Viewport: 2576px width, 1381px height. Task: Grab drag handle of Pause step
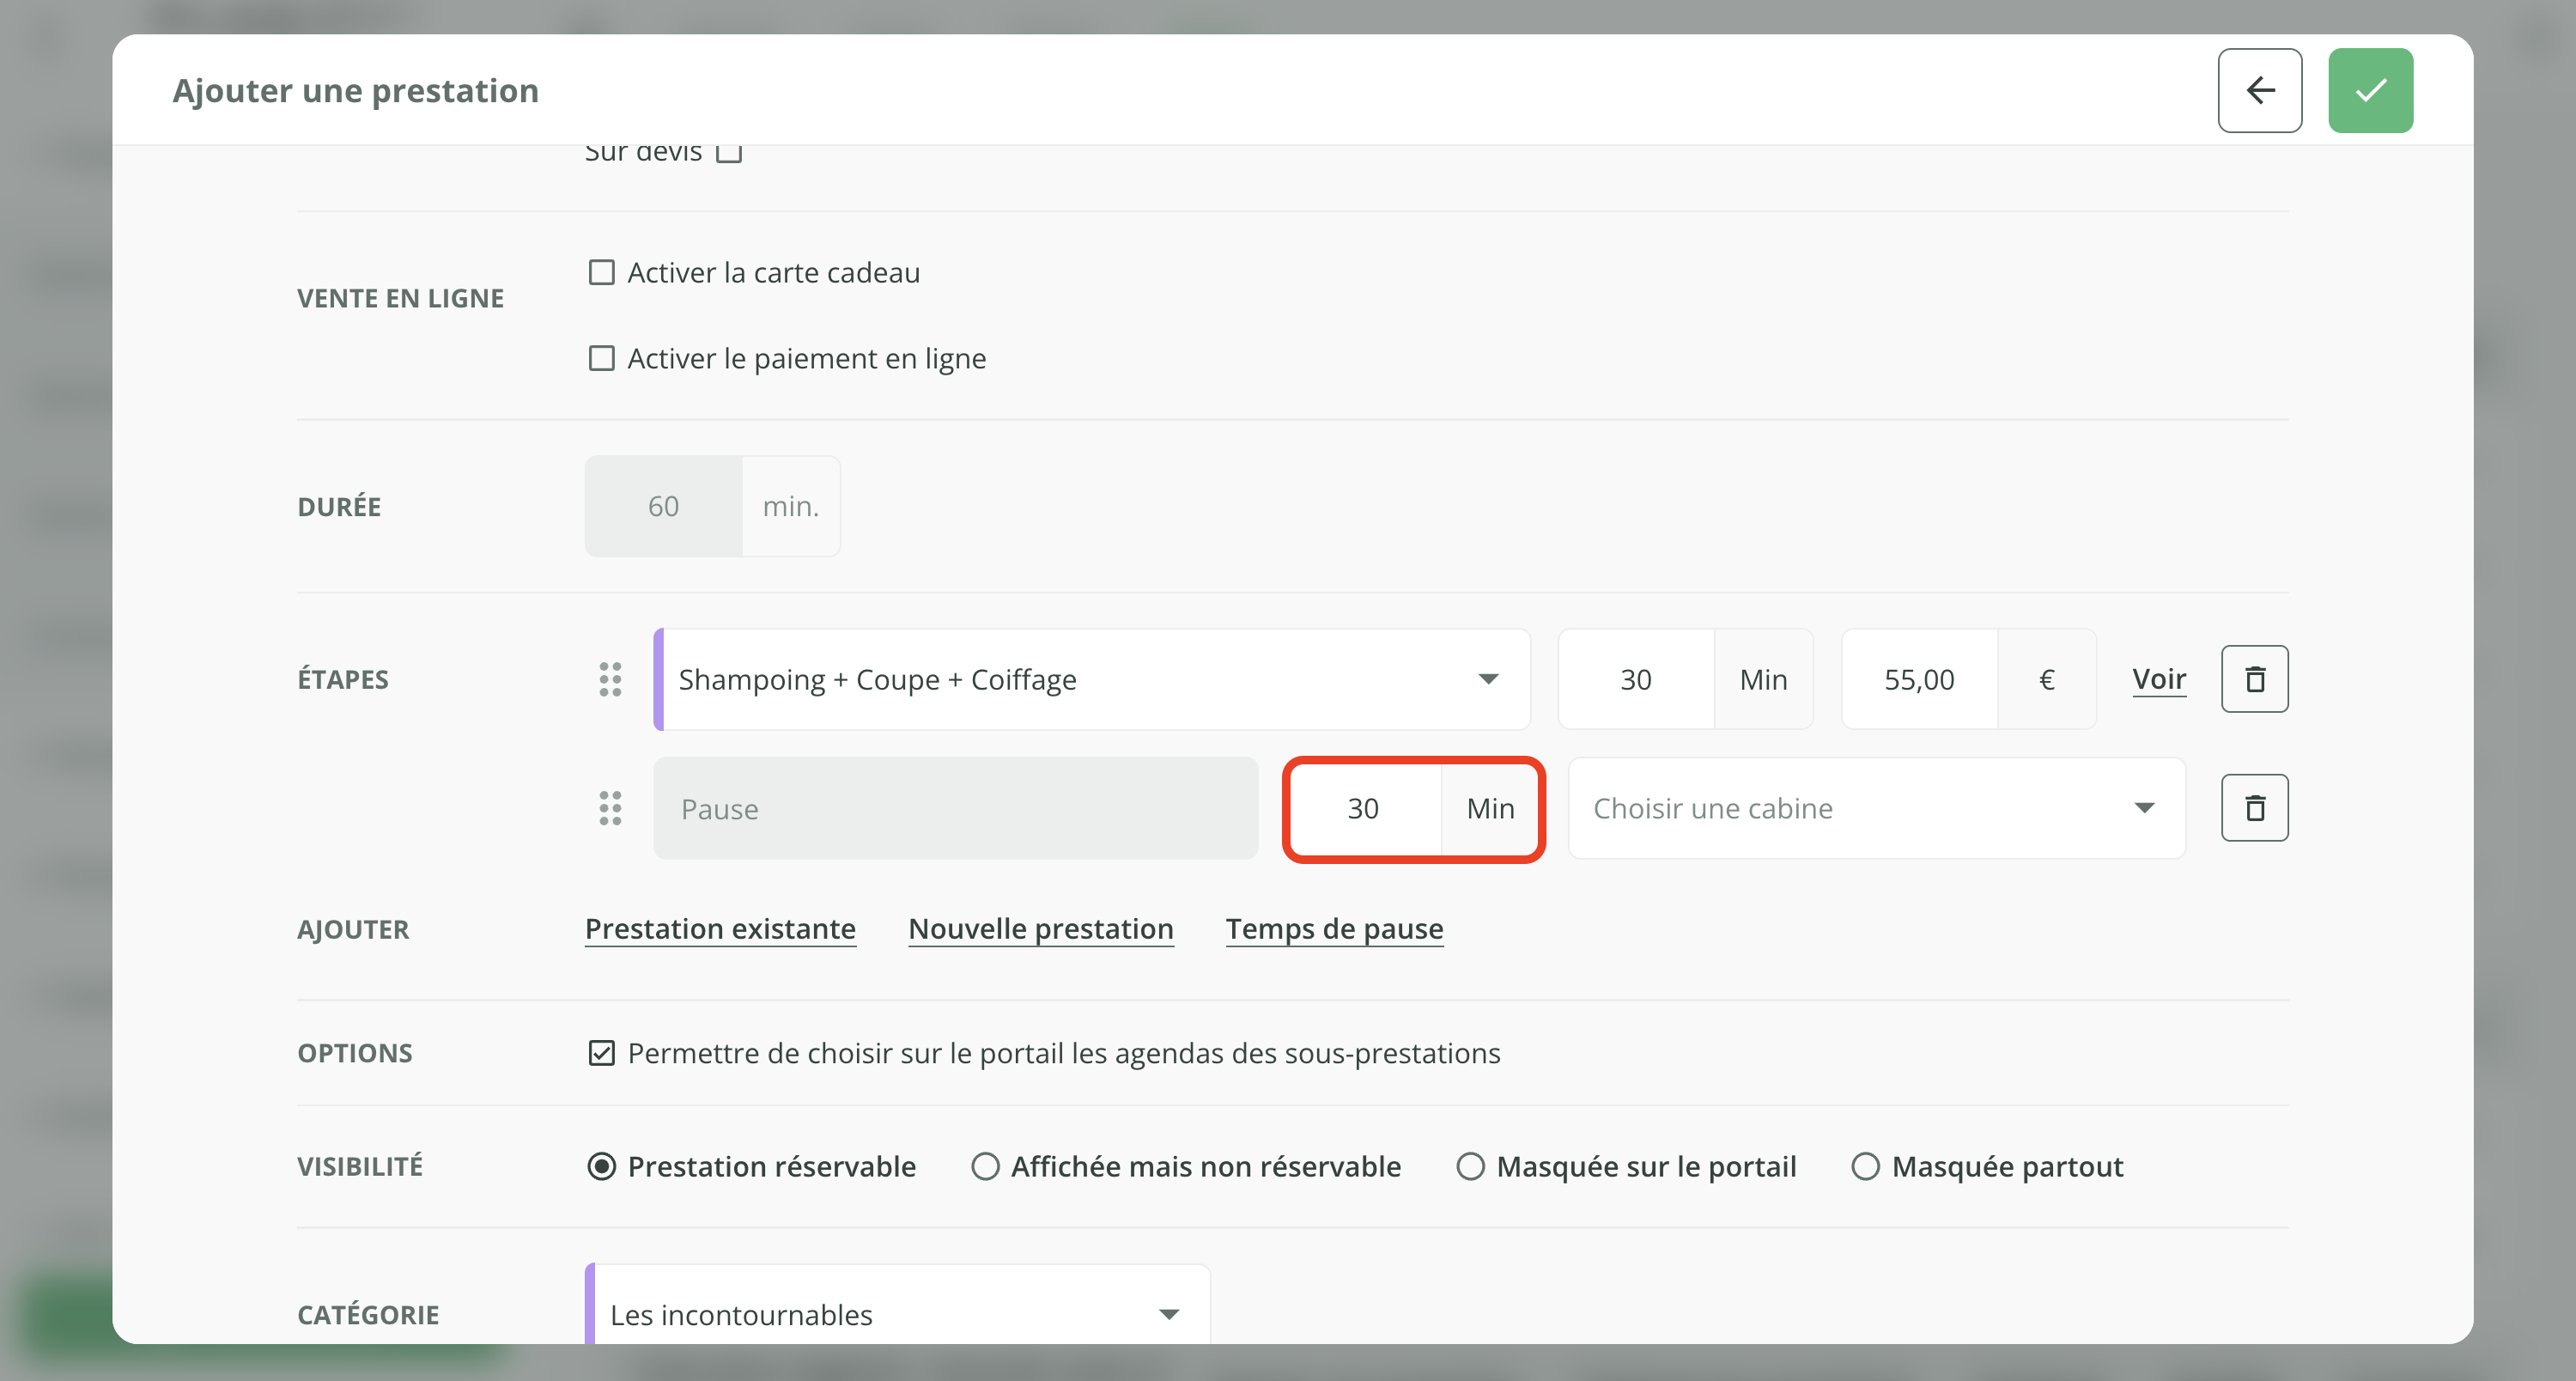coord(610,807)
